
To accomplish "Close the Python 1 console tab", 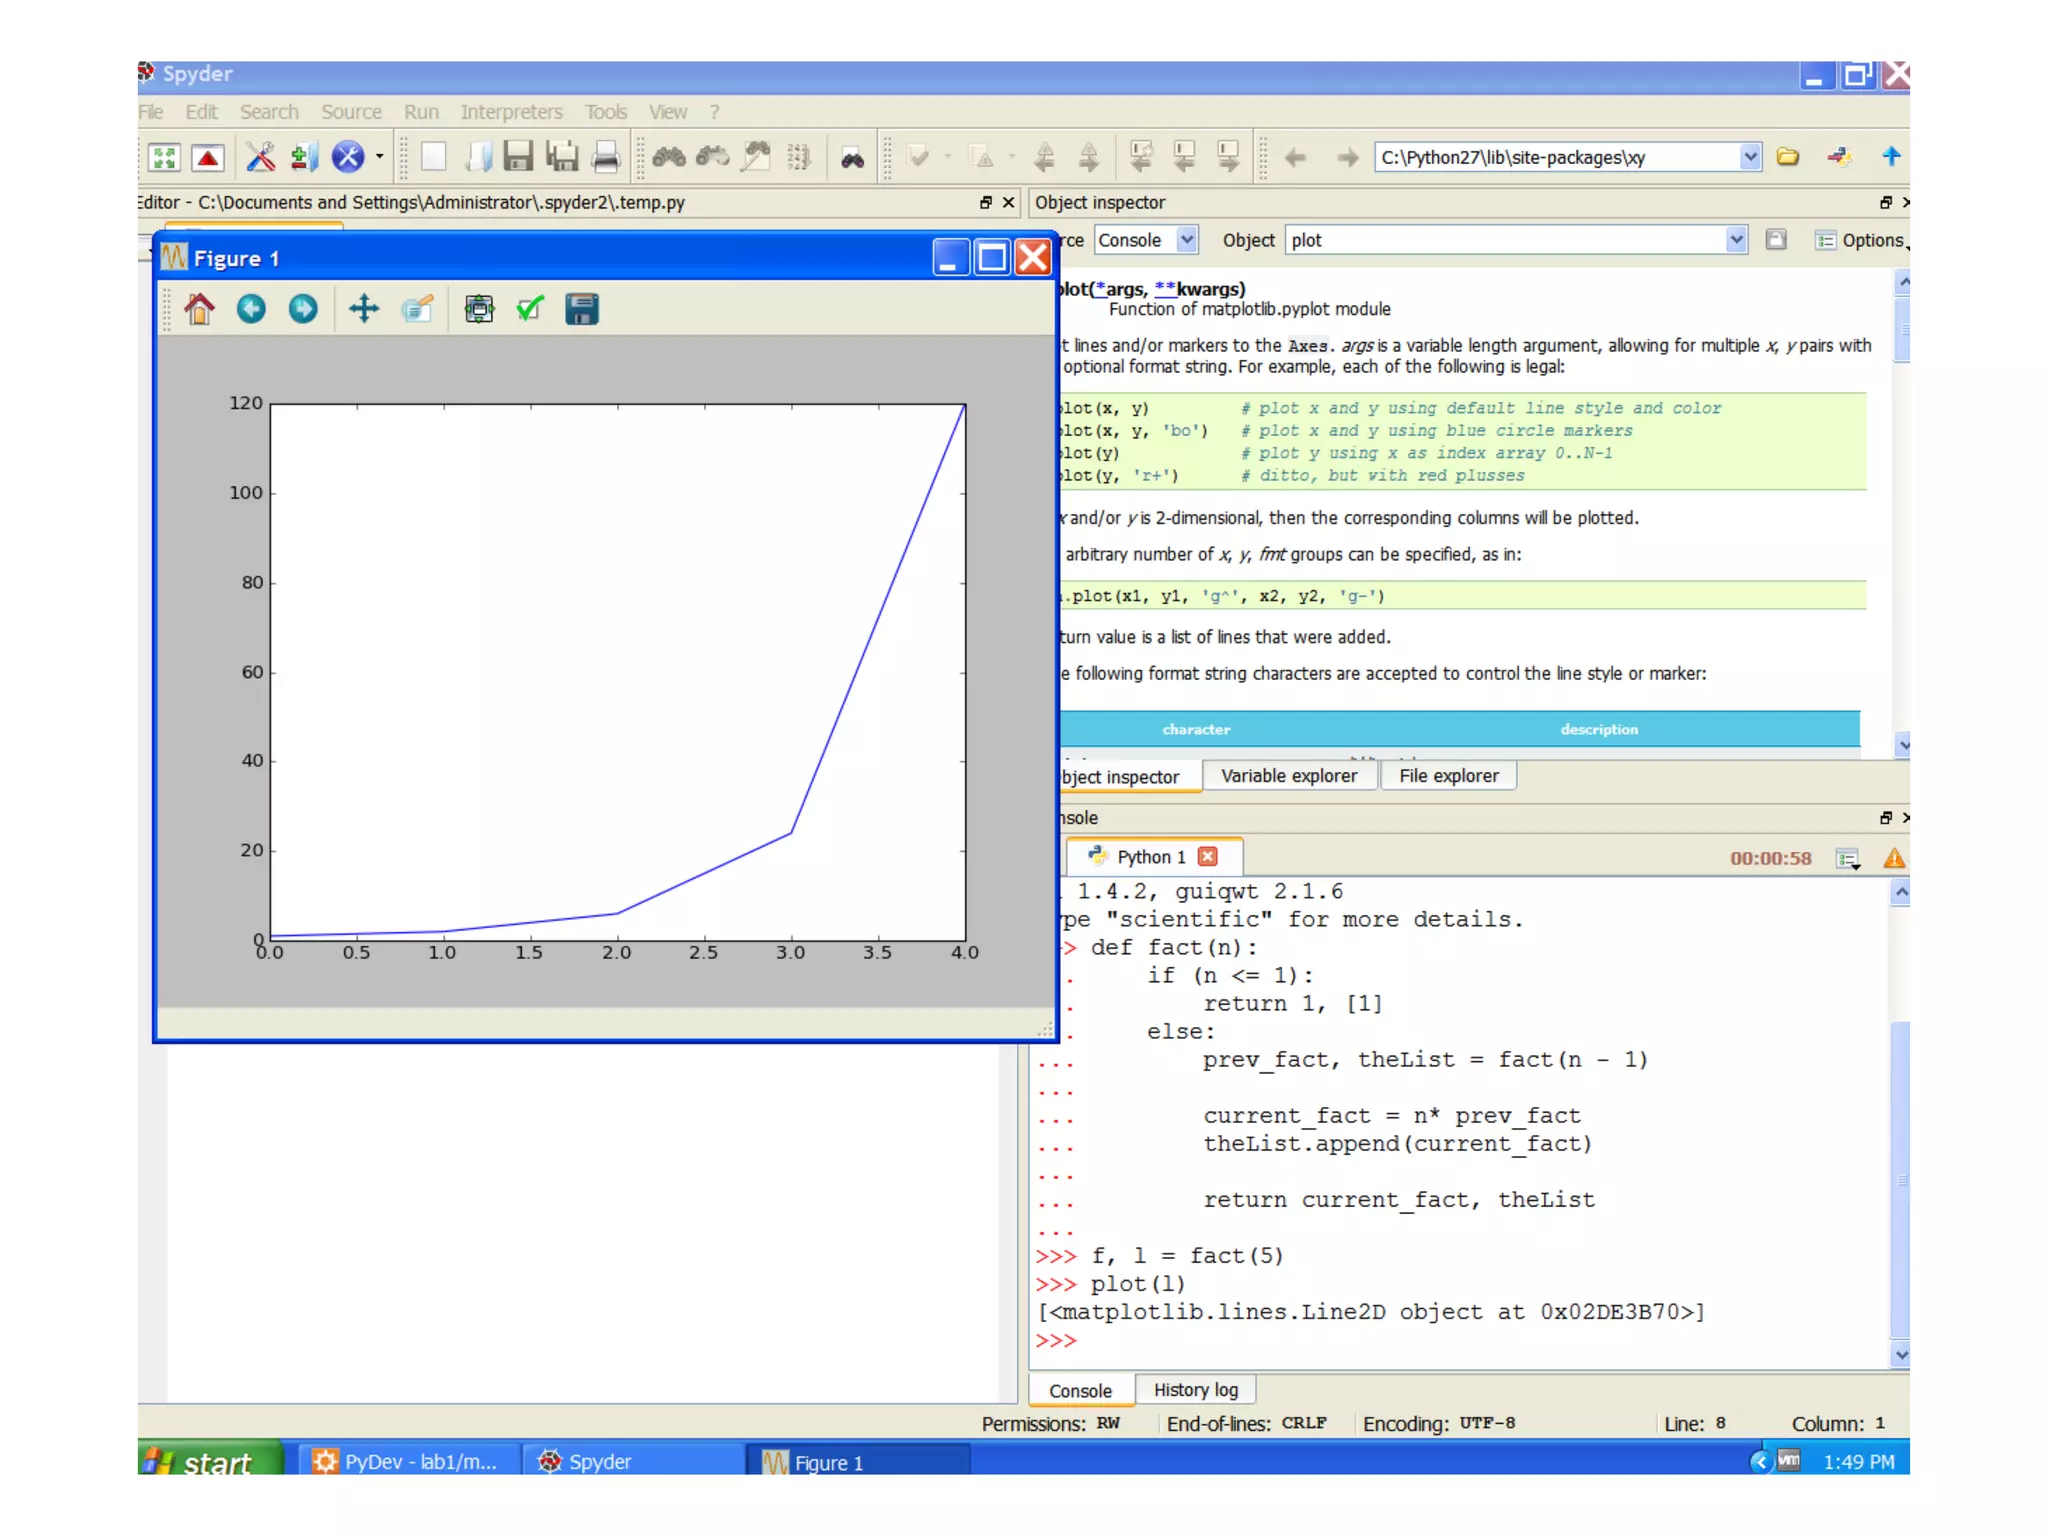I will pos(1208,857).
